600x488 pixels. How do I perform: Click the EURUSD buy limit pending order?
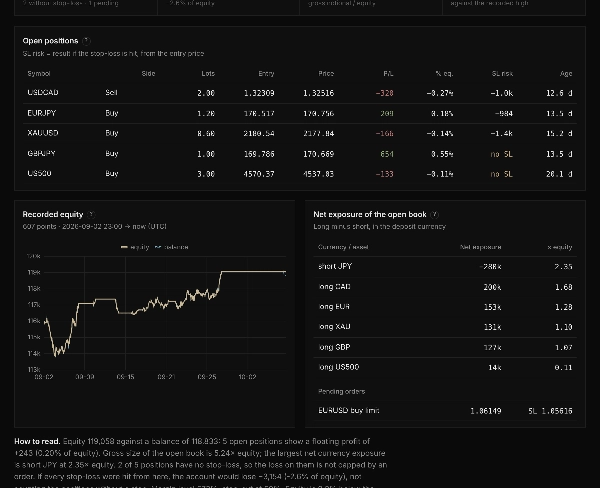tap(349, 410)
